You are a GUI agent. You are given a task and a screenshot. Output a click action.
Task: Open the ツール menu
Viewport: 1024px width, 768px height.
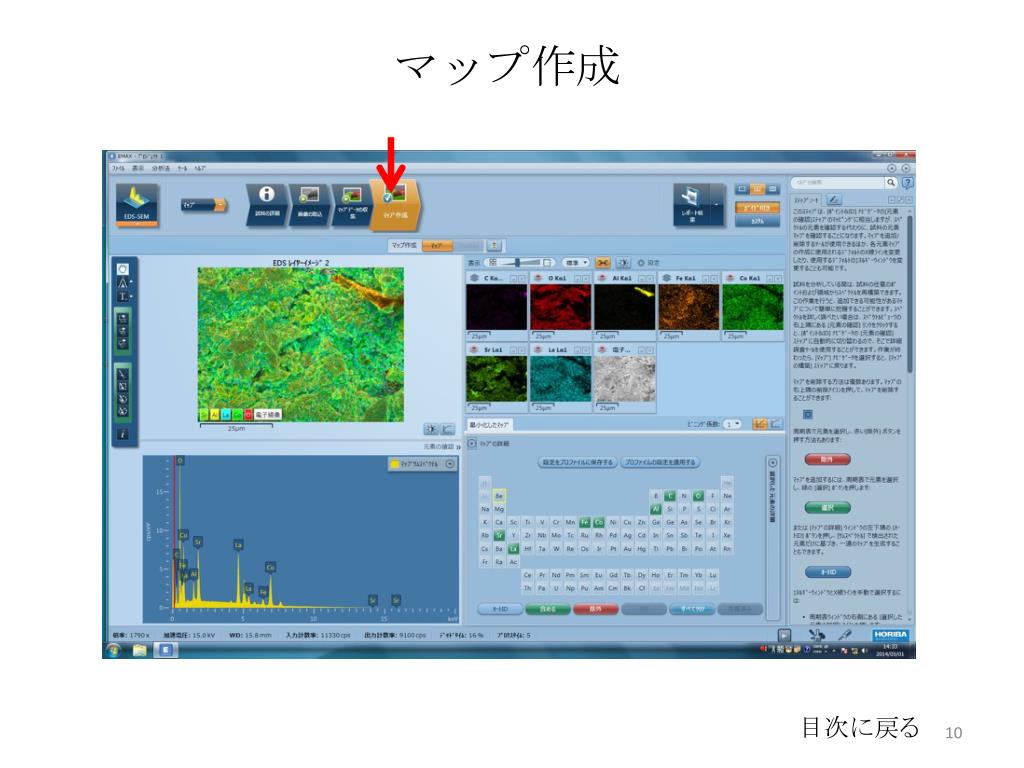182,168
